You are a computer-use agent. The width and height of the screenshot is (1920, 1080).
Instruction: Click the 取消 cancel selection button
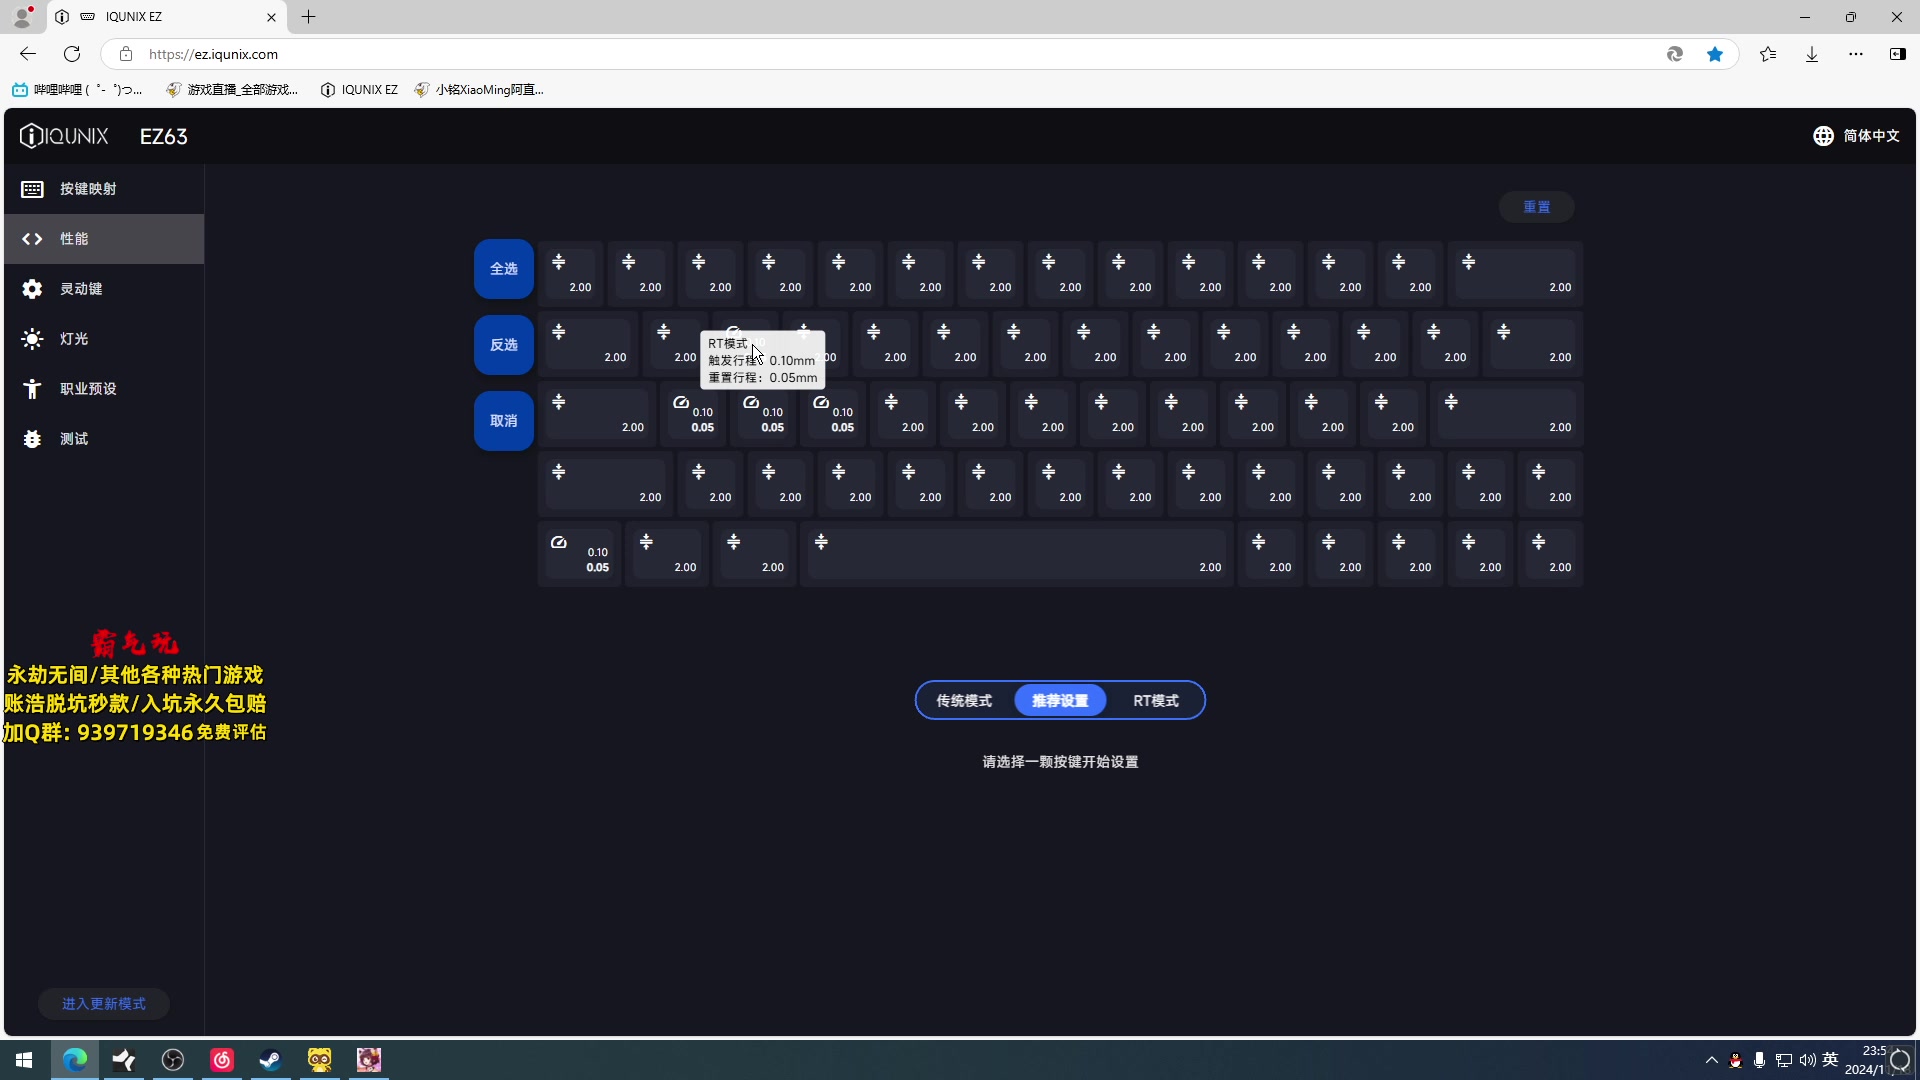click(504, 421)
